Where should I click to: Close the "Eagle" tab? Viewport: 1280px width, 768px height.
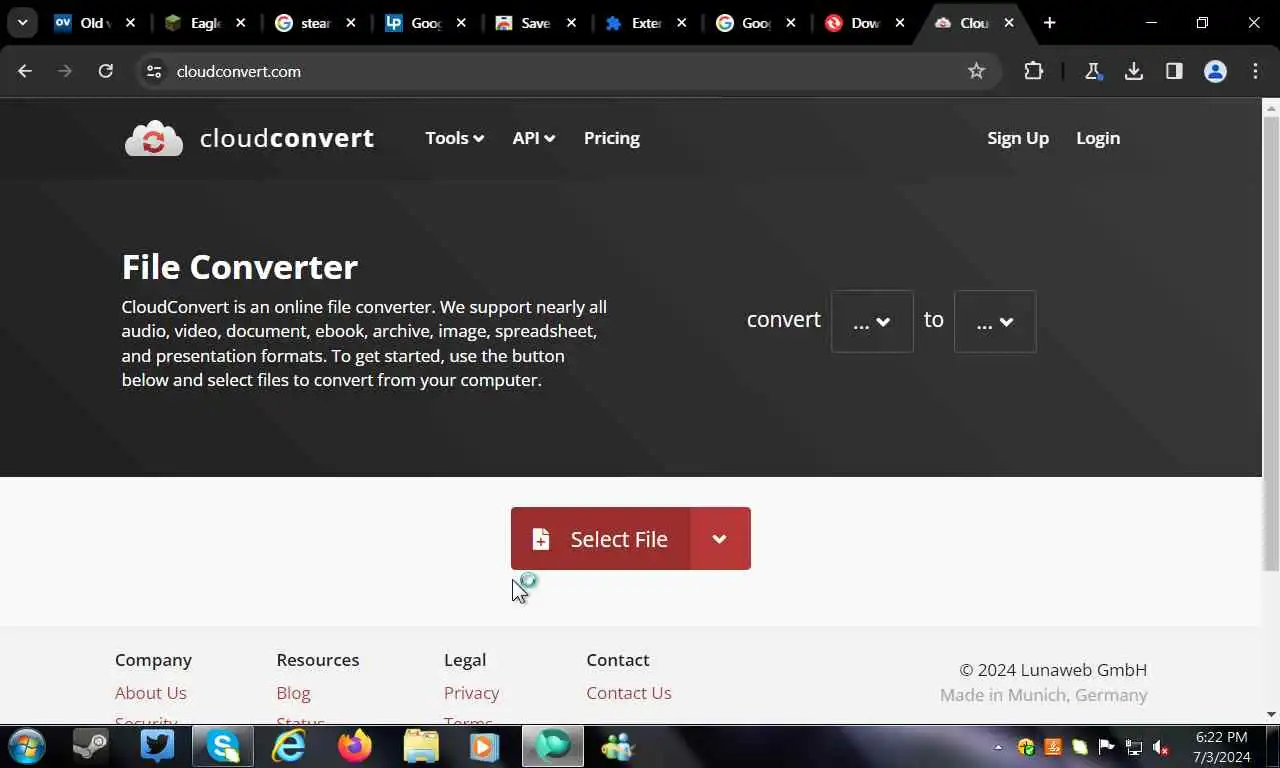click(x=240, y=23)
